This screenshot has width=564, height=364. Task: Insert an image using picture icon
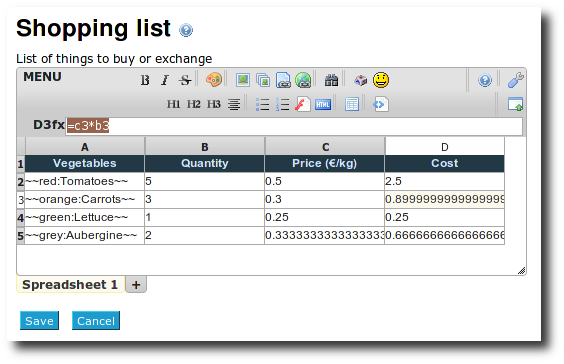tap(243, 80)
